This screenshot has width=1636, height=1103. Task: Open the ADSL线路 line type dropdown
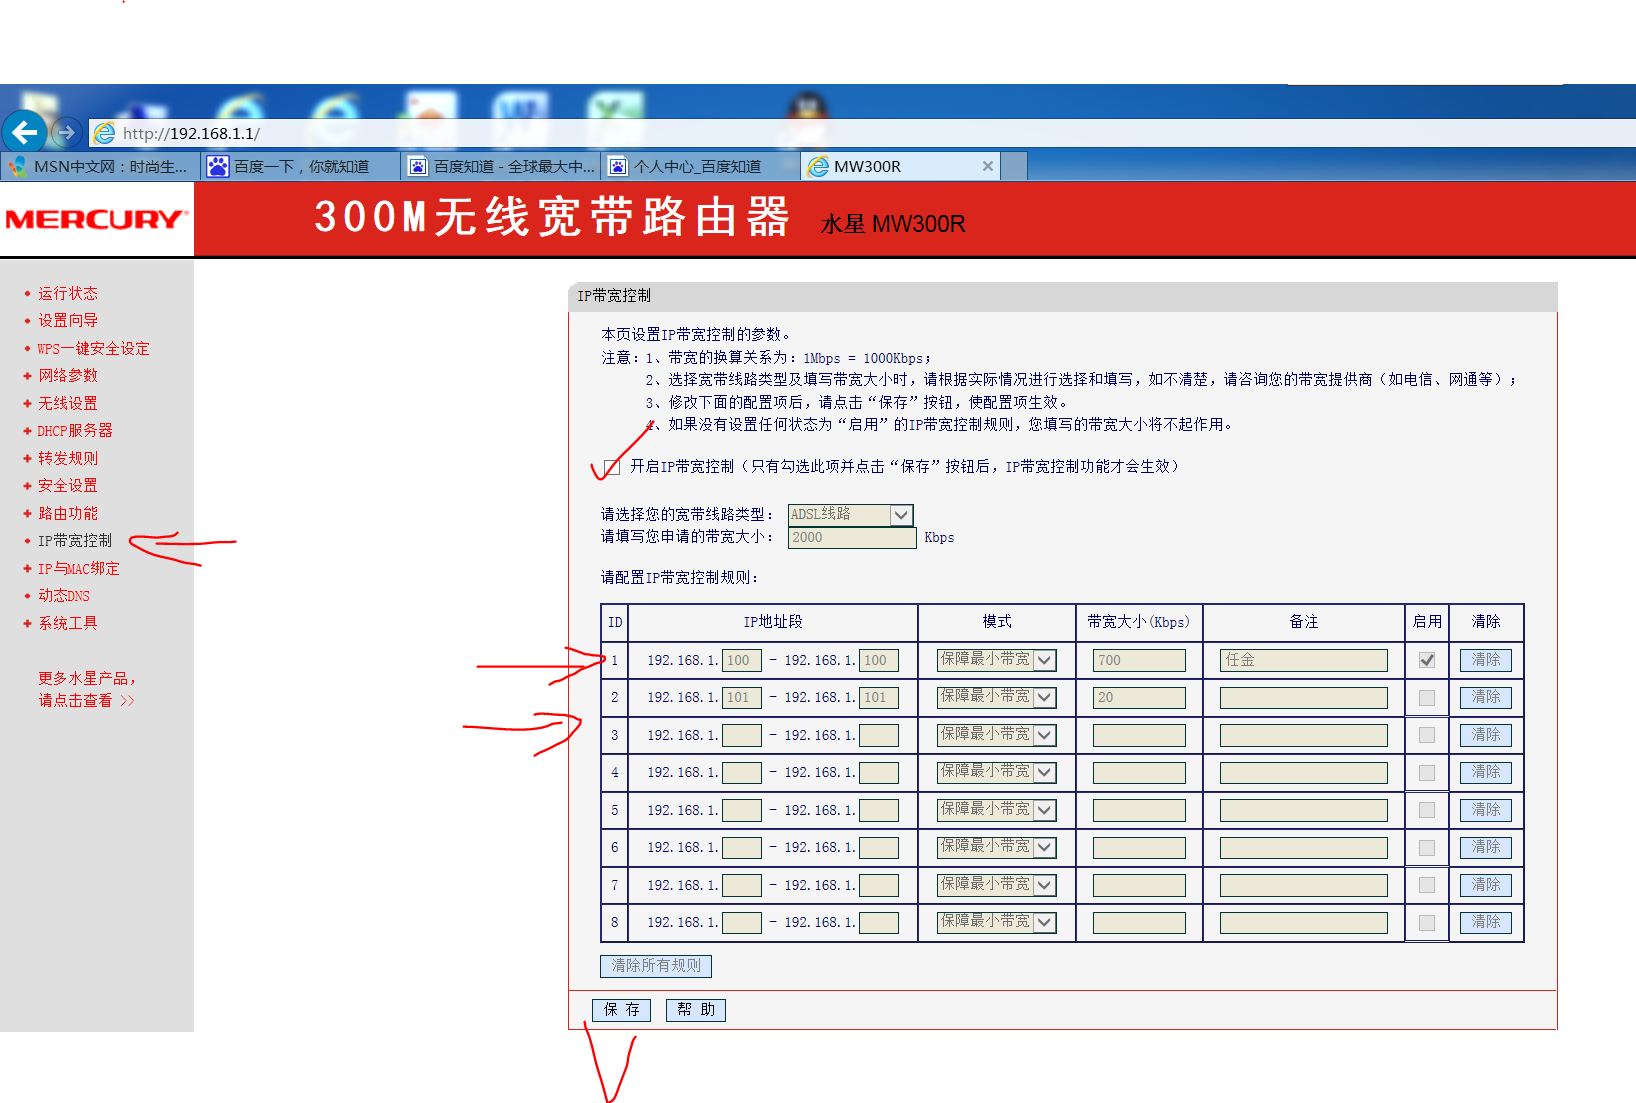850,514
